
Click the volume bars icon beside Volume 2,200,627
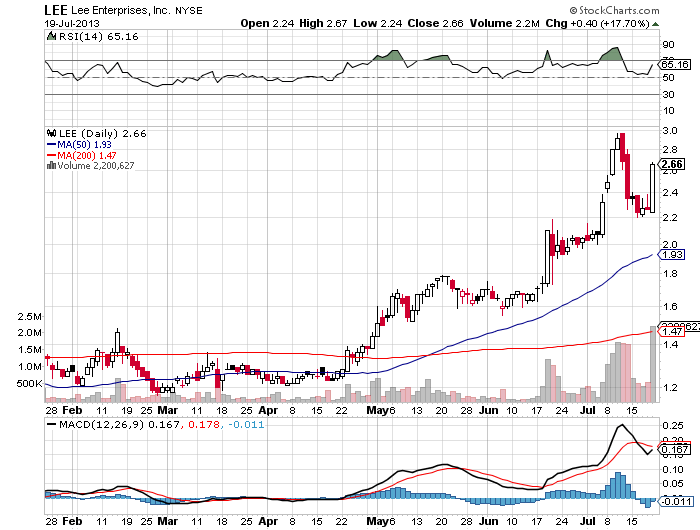click(x=51, y=166)
